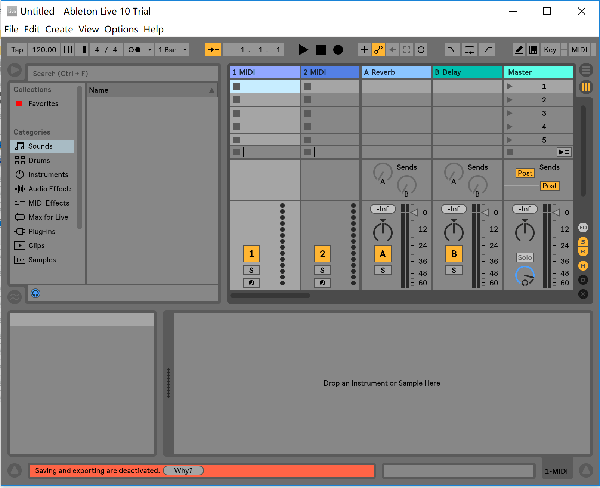Viewport: 600px width, 488px height.
Task: Click the Stop button in transport
Action: coord(321,49)
